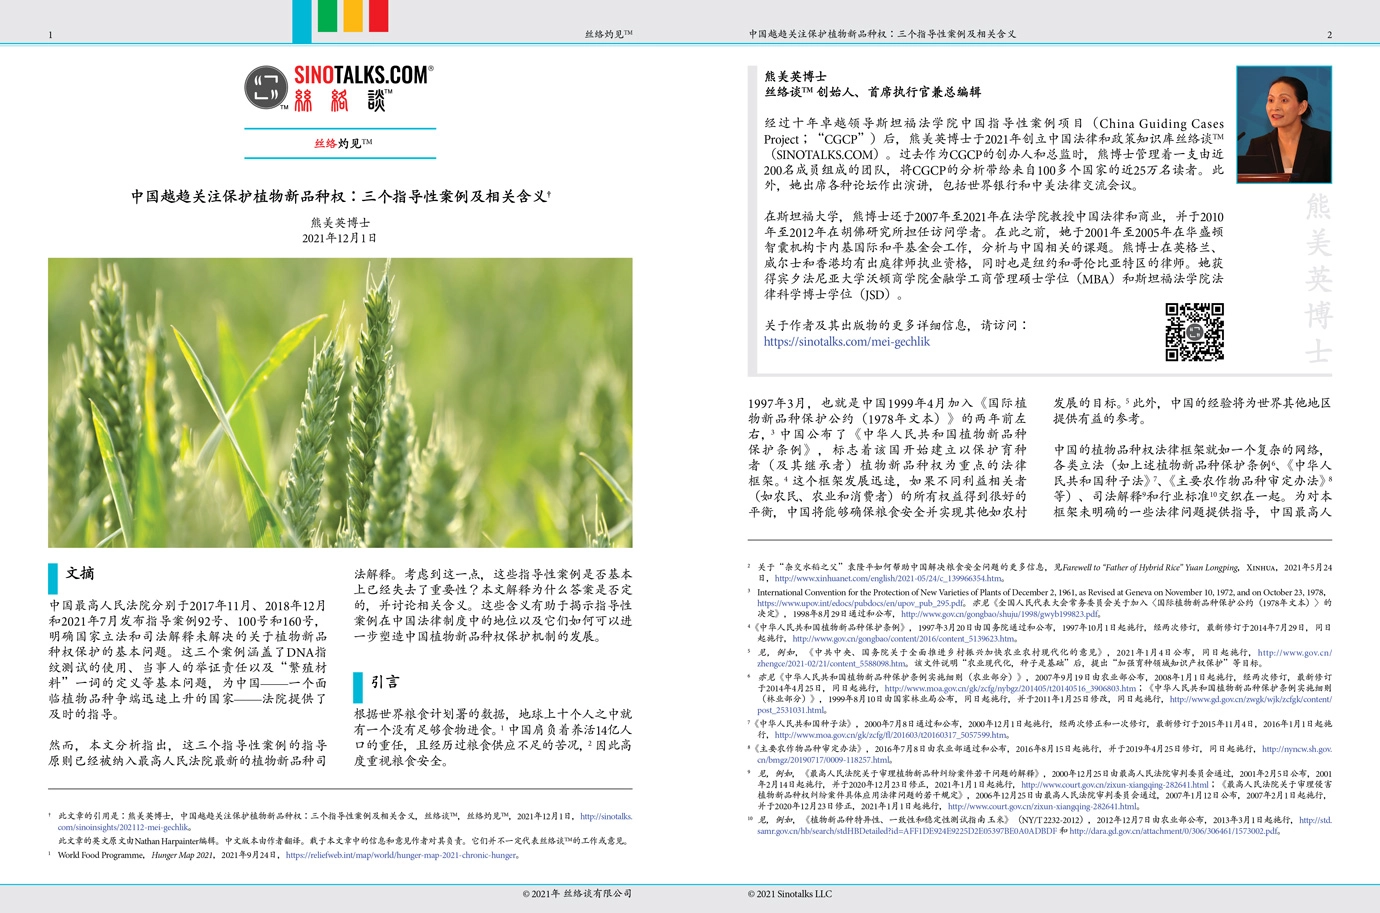Click the cyan color block in header
This screenshot has height=913, width=1380.
(x=301, y=20)
